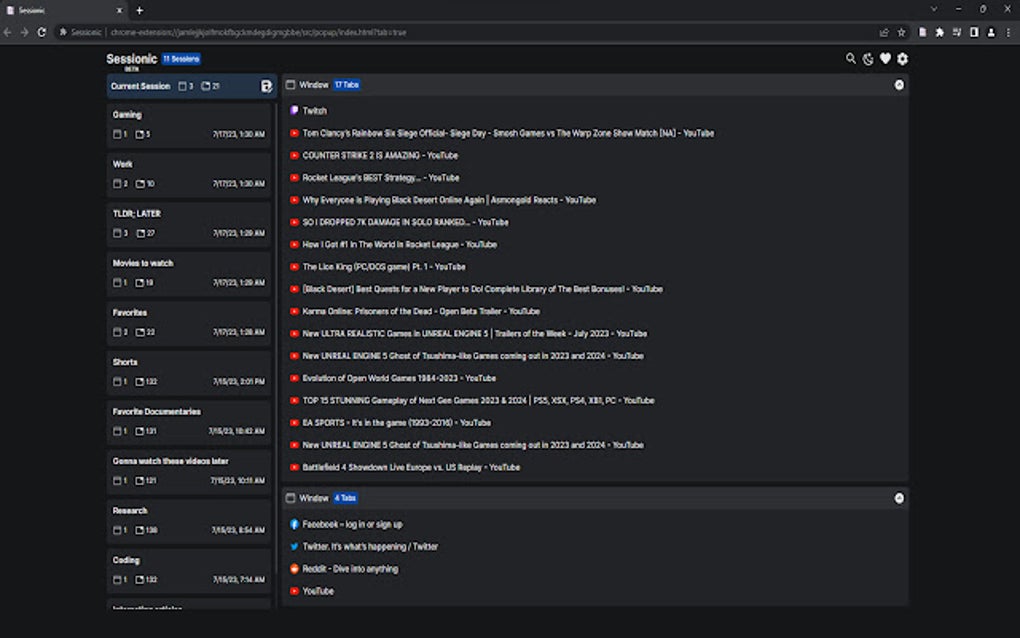Image resolution: width=1020 pixels, height=638 pixels.
Task: Open Chrome three-dot menu
Action: click(1008, 32)
